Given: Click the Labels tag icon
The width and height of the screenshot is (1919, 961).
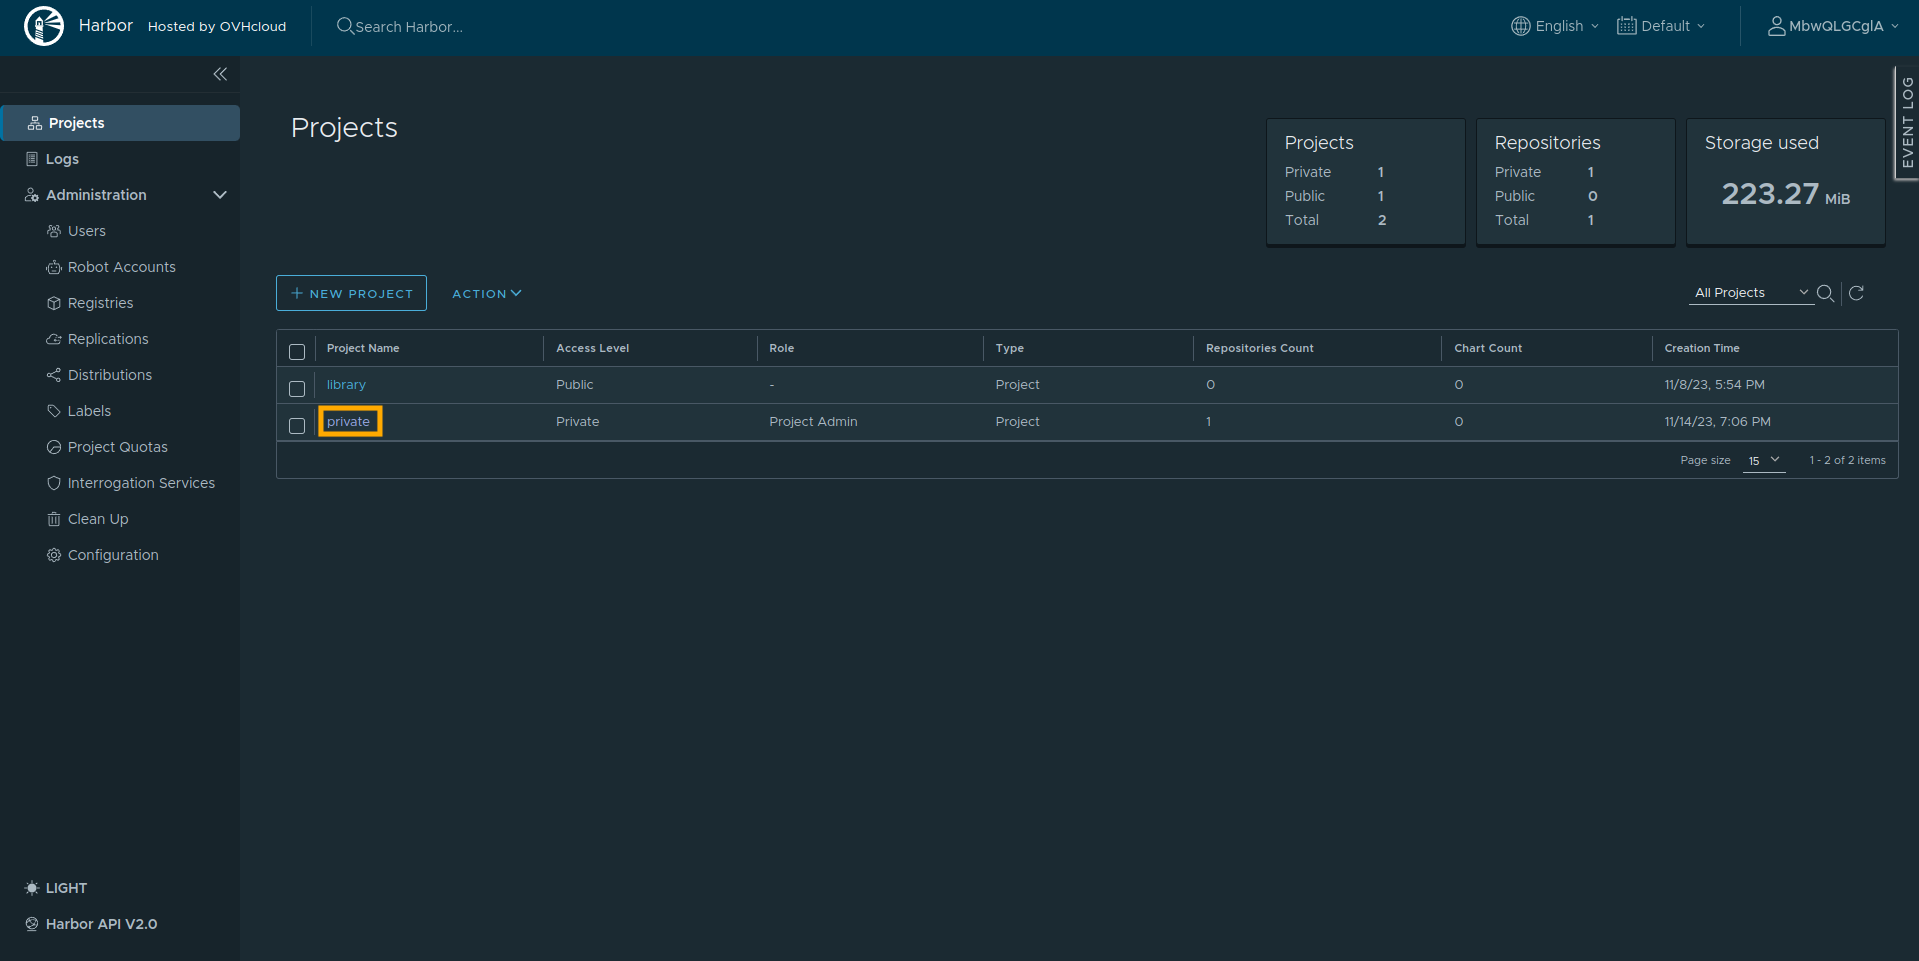Looking at the screenshot, I should 54,411.
